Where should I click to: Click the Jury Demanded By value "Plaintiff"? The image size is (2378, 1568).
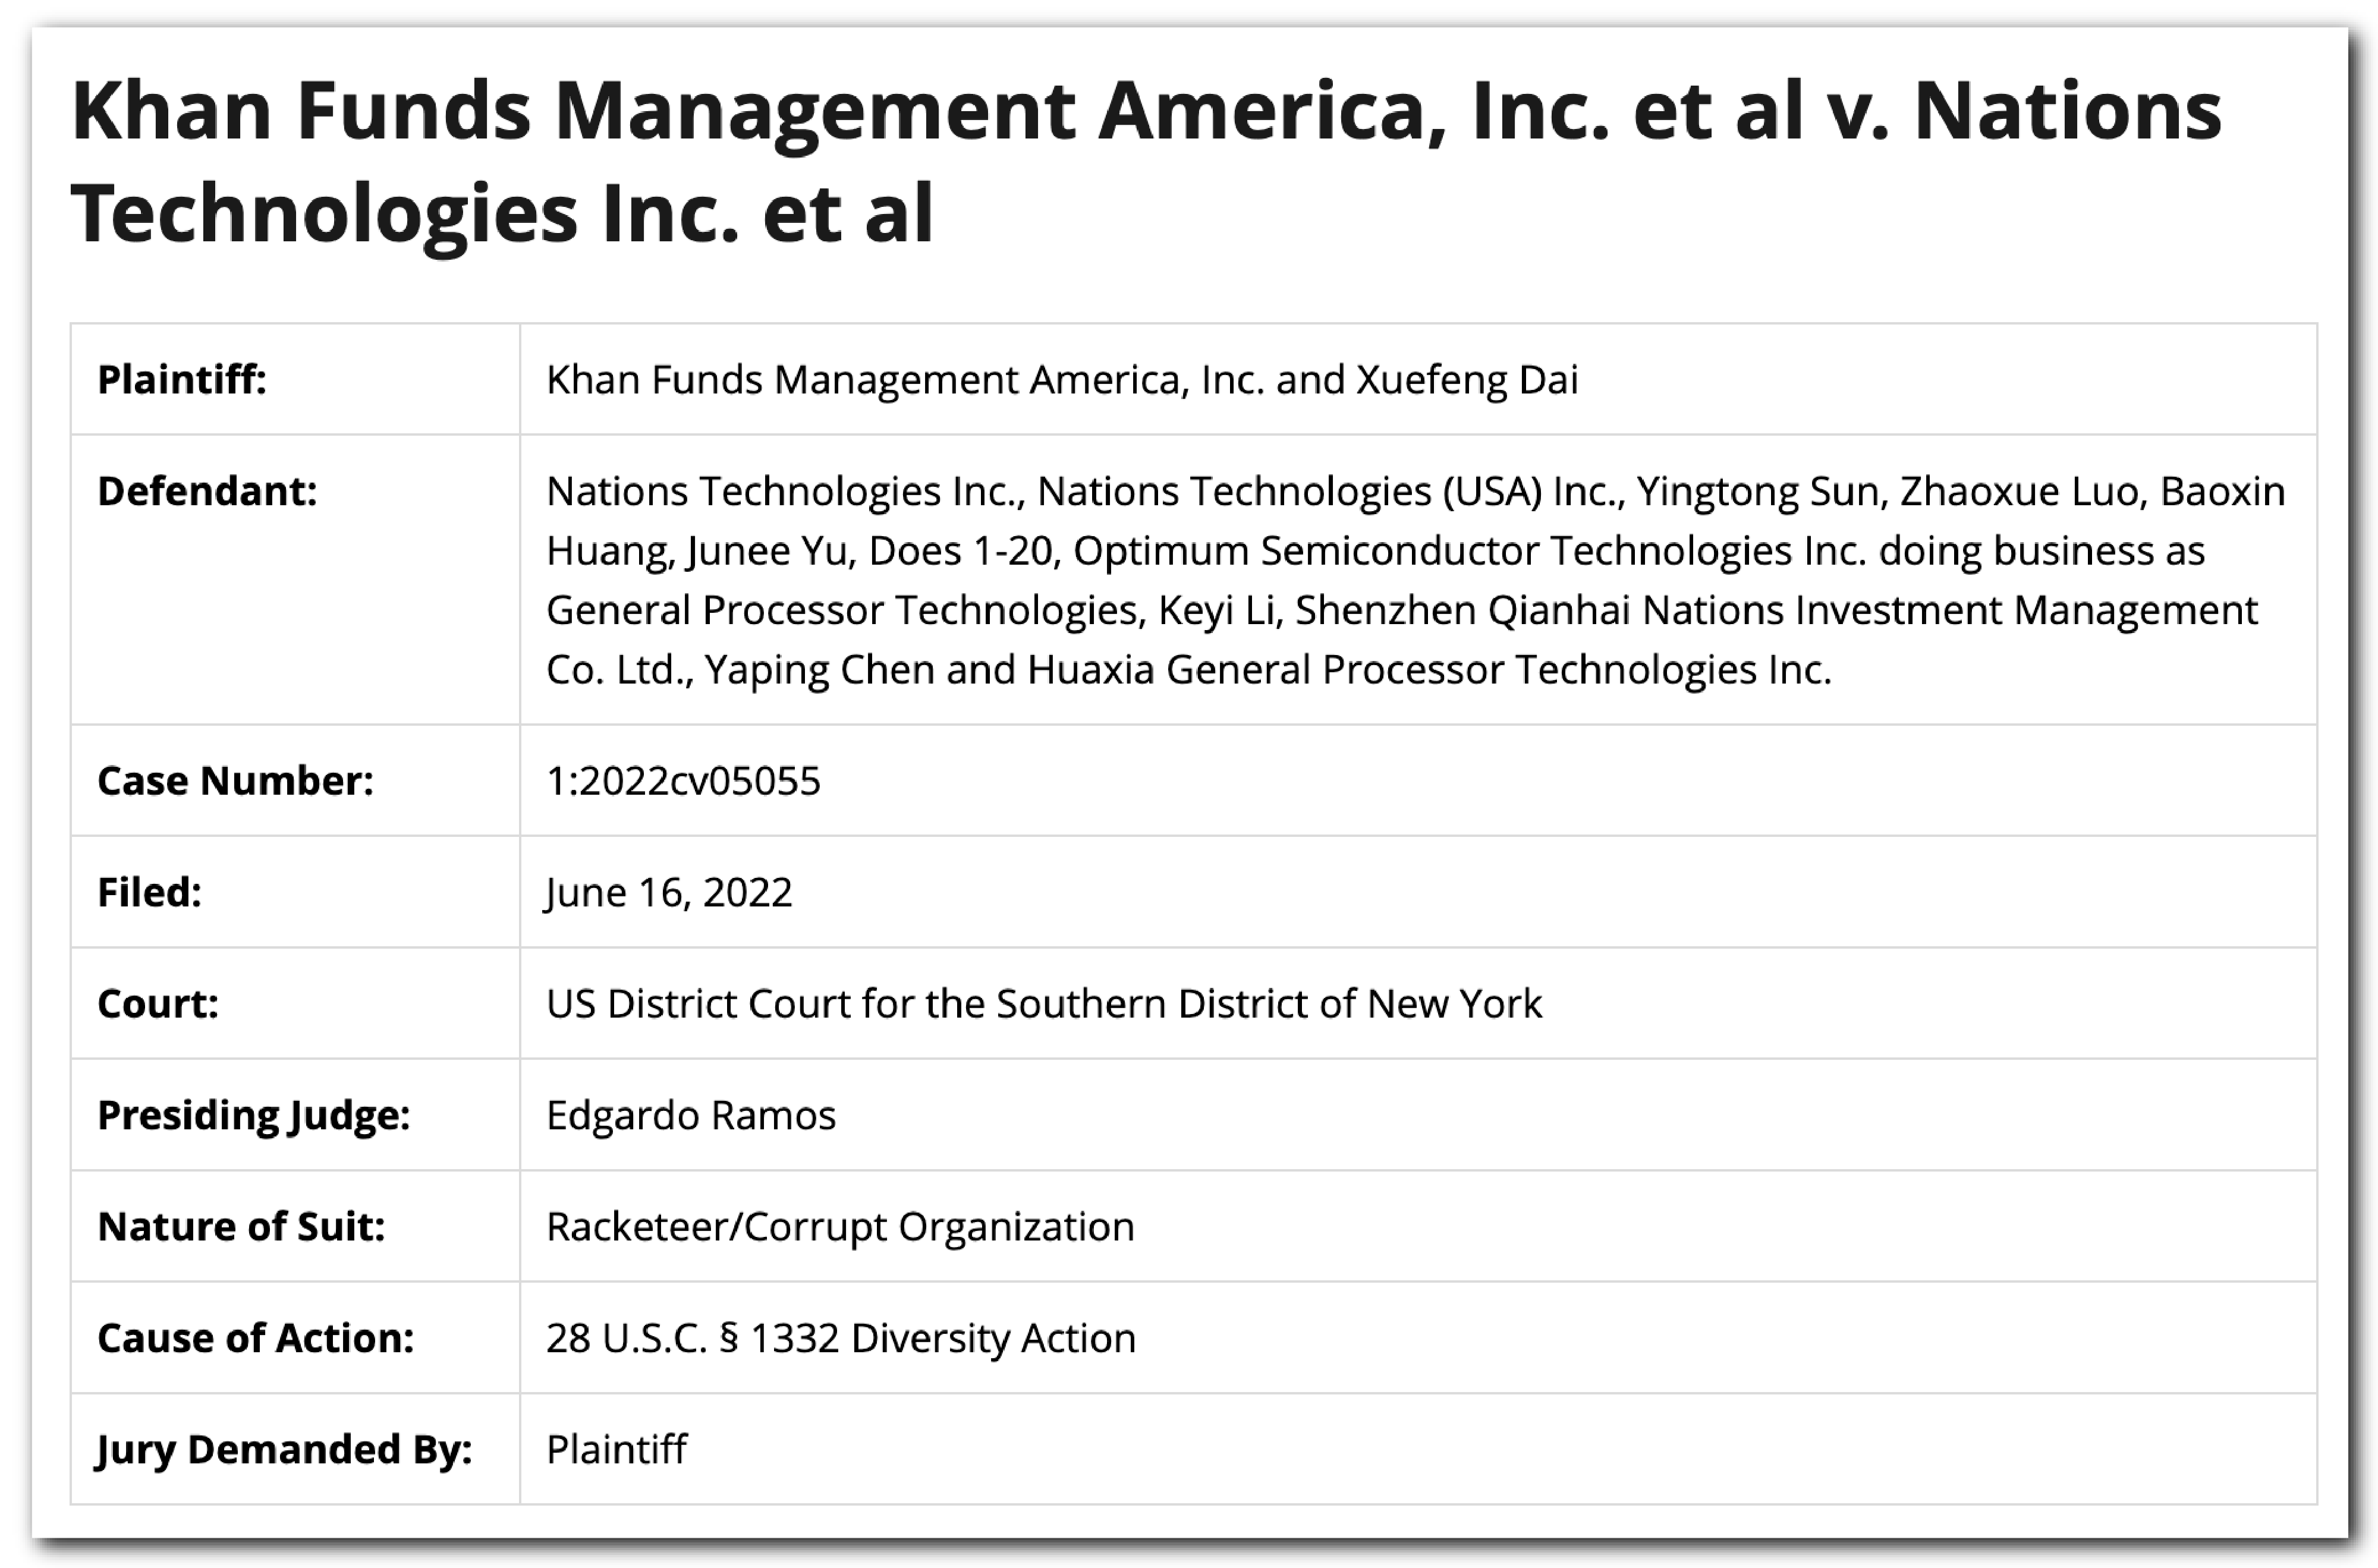(617, 1449)
